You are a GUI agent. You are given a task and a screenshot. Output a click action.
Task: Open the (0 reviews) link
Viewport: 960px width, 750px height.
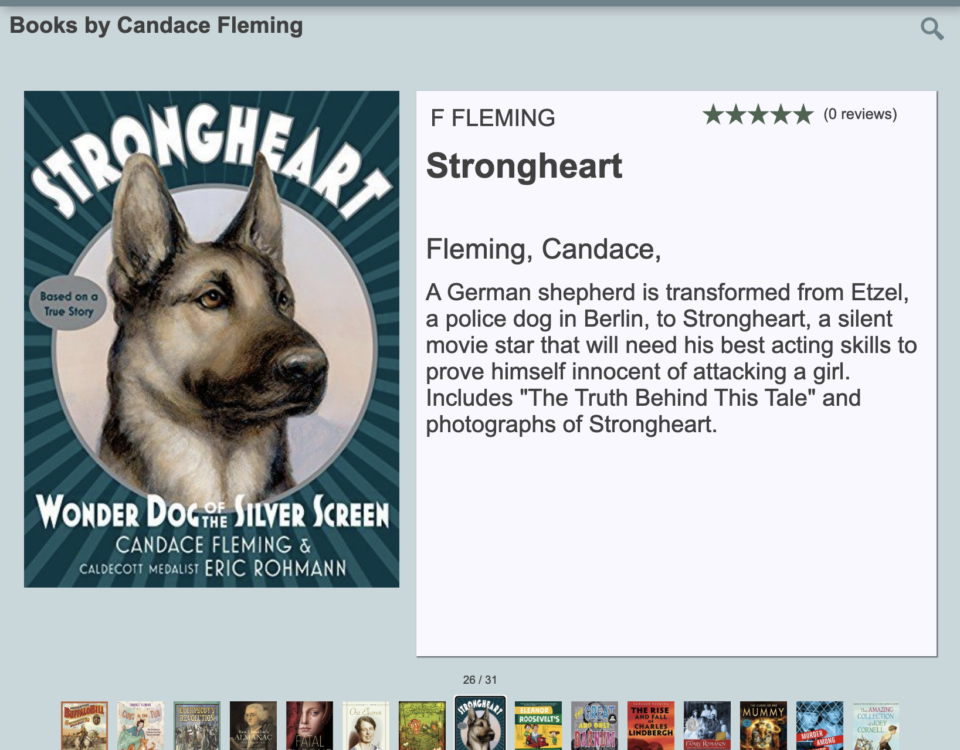click(860, 114)
